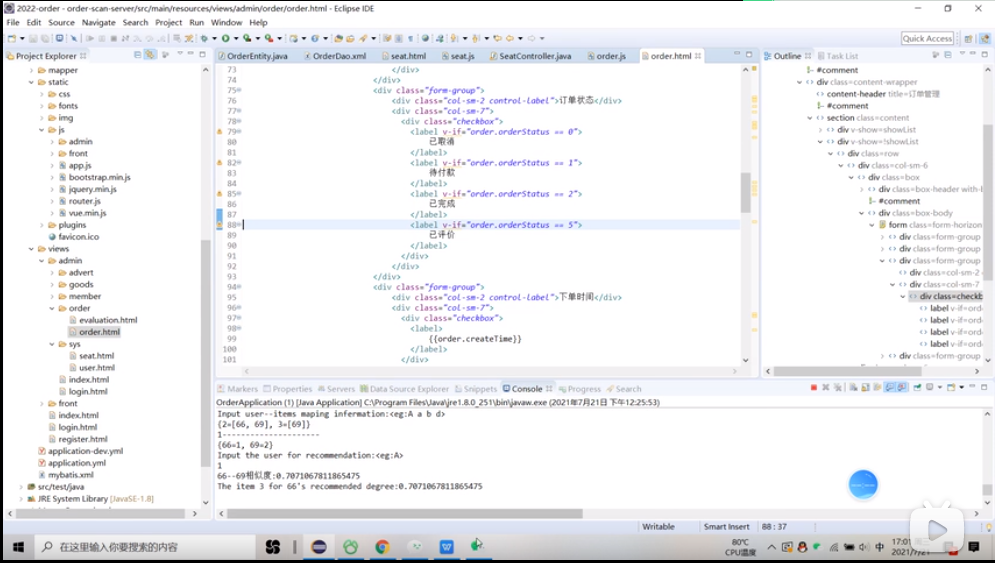Viewport: 995px width, 563px height.
Task: Collapse All in Project Explorer toolbar
Action: (138, 55)
